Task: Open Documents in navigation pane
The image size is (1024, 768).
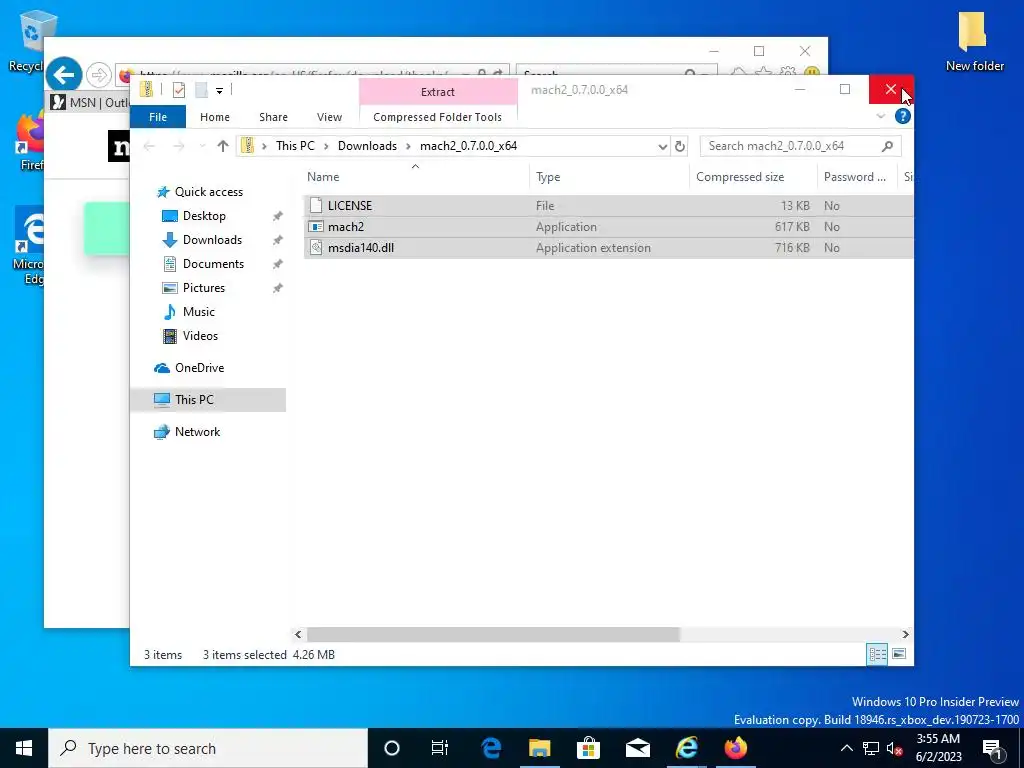Action: 213,264
